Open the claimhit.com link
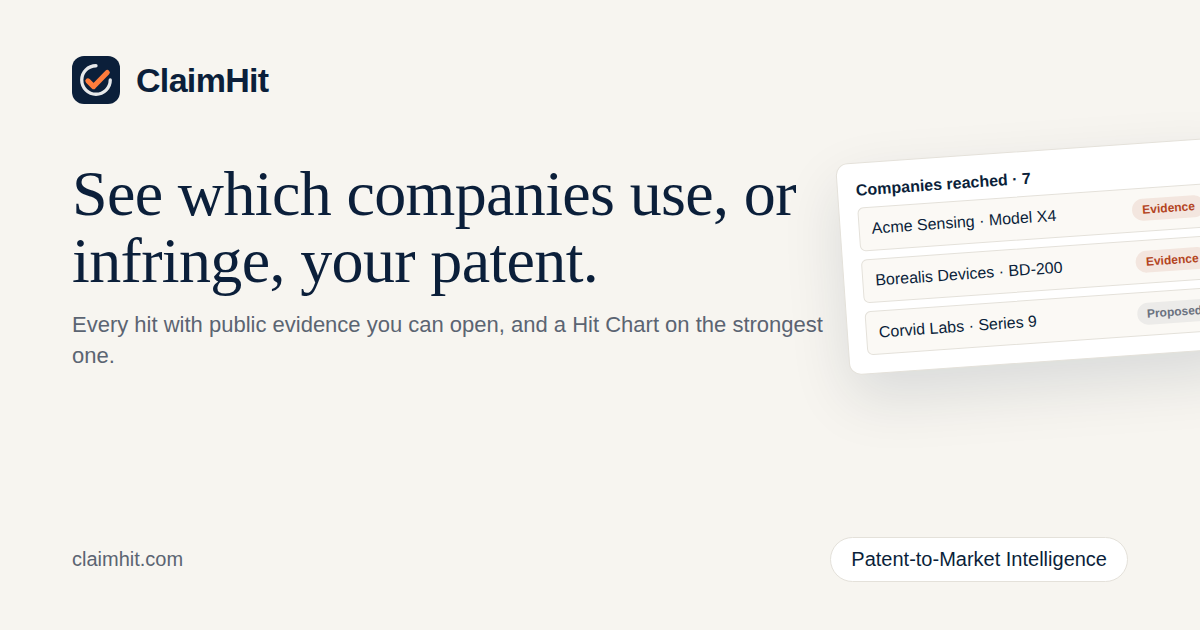Screen dimensions: 1200x630 click(x=127, y=559)
